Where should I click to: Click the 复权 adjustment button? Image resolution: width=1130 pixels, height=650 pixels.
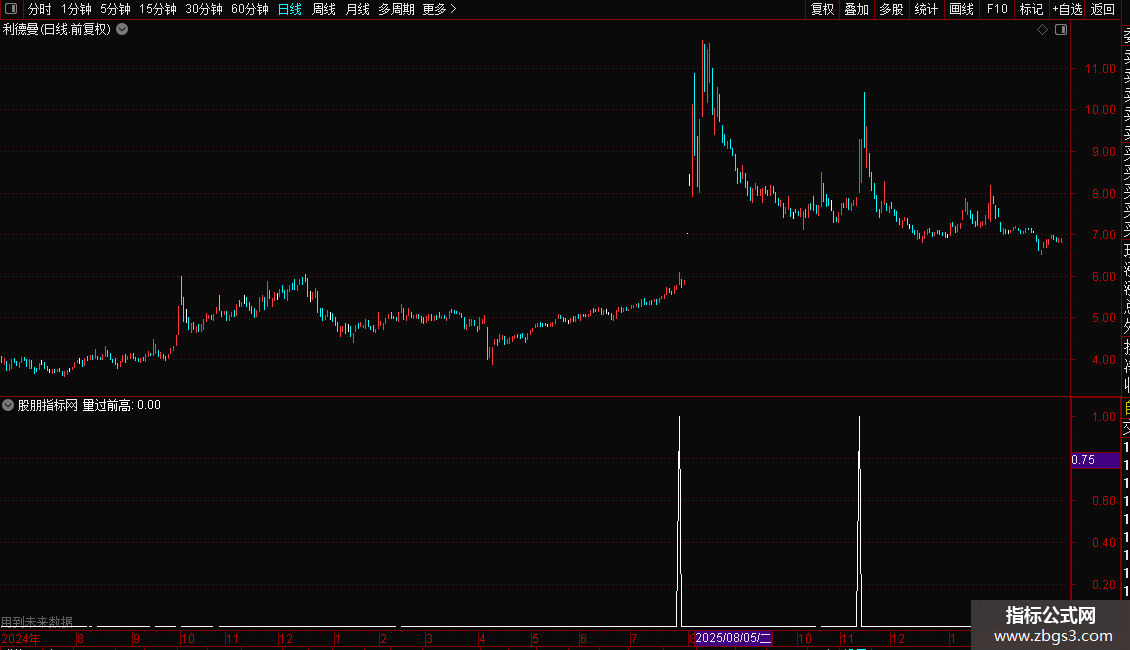822,9
